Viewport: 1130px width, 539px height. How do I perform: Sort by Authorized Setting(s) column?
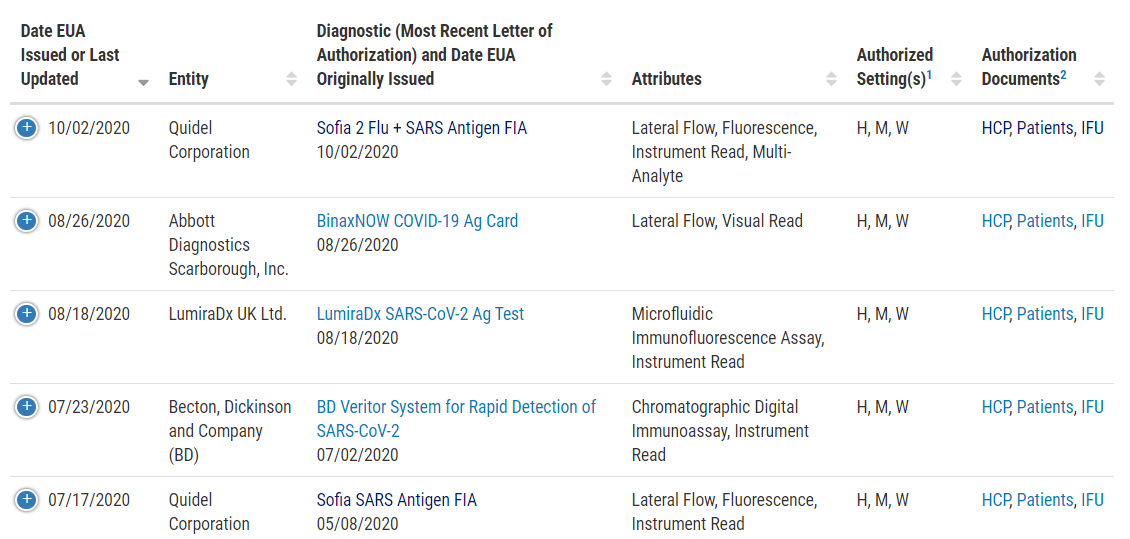coord(956,79)
